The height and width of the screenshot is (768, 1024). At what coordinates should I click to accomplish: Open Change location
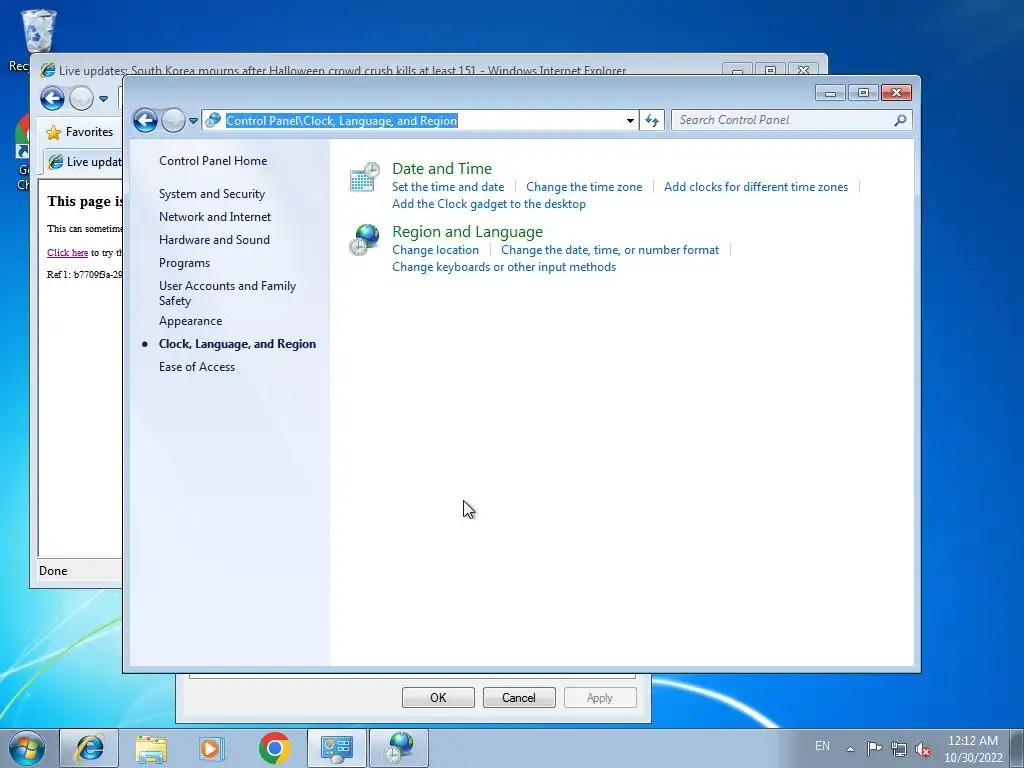coord(436,250)
